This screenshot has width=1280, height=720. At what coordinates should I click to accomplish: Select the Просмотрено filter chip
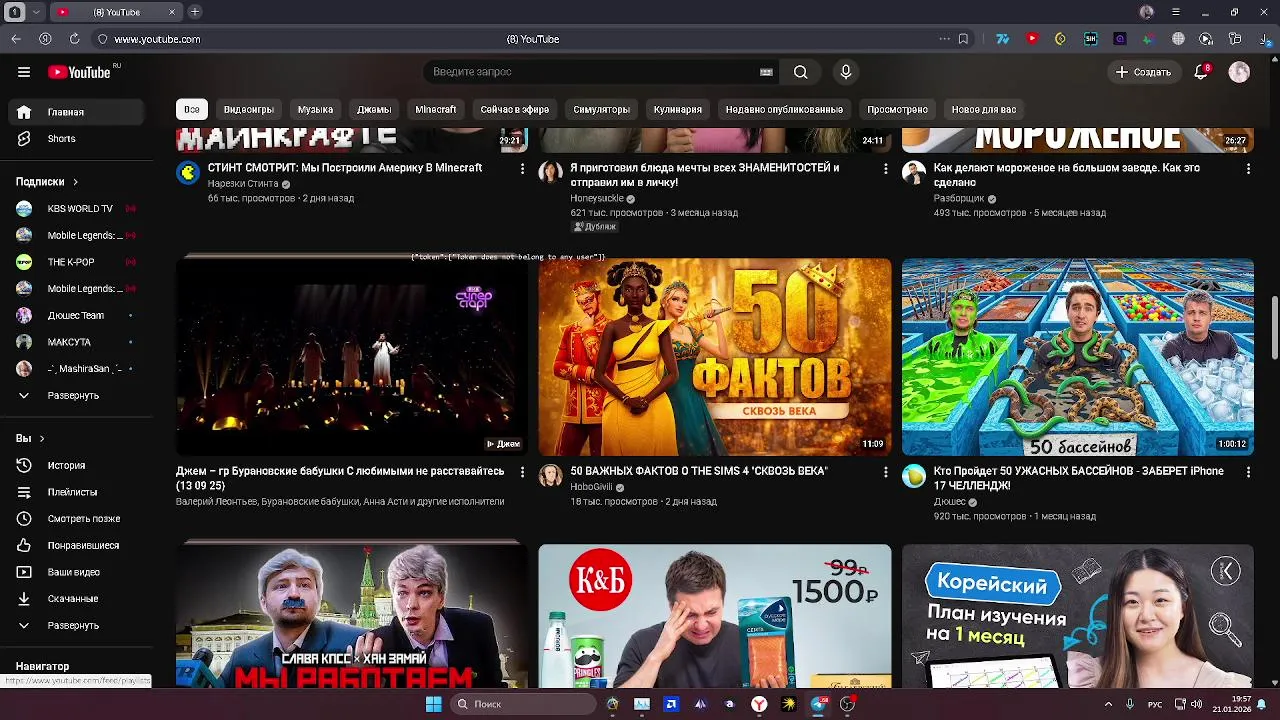[x=897, y=109]
